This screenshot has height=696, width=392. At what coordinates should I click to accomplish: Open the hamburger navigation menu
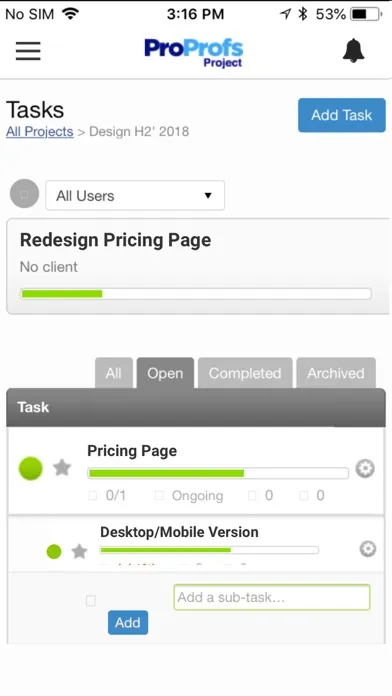pyautogui.click(x=28, y=51)
